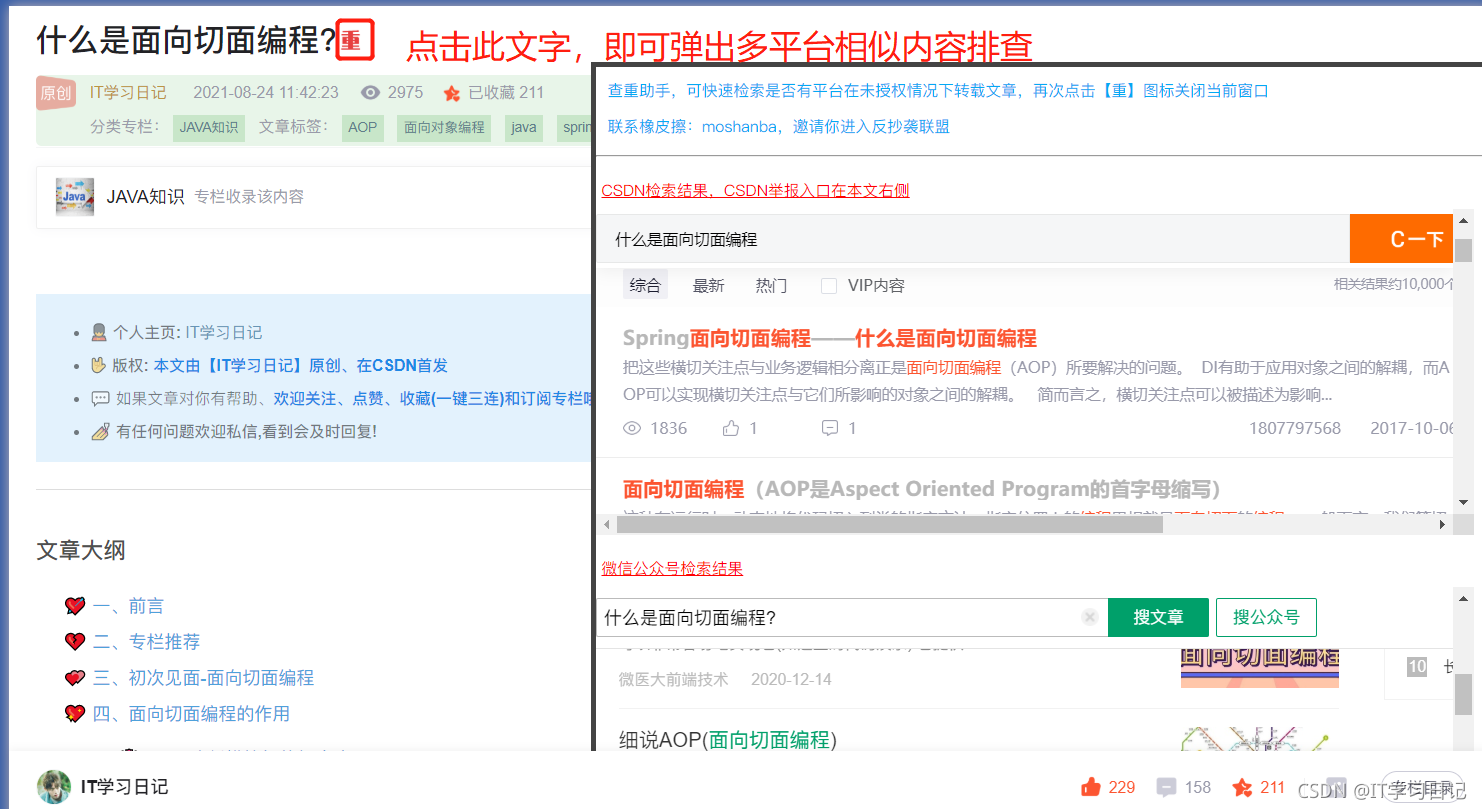1482x809 pixels.
Task: Click 微医大前端技术 account name
Action: click(x=673, y=679)
